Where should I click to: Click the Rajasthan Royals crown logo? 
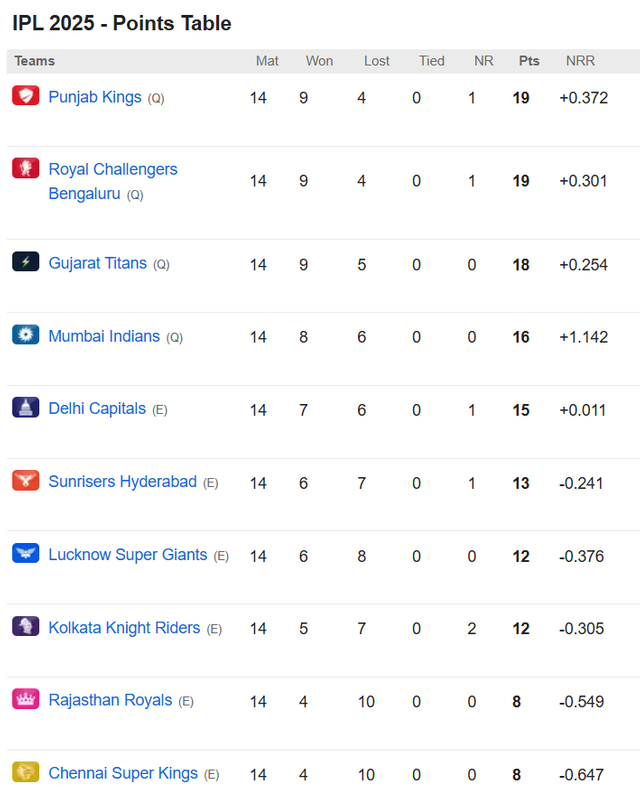point(25,699)
